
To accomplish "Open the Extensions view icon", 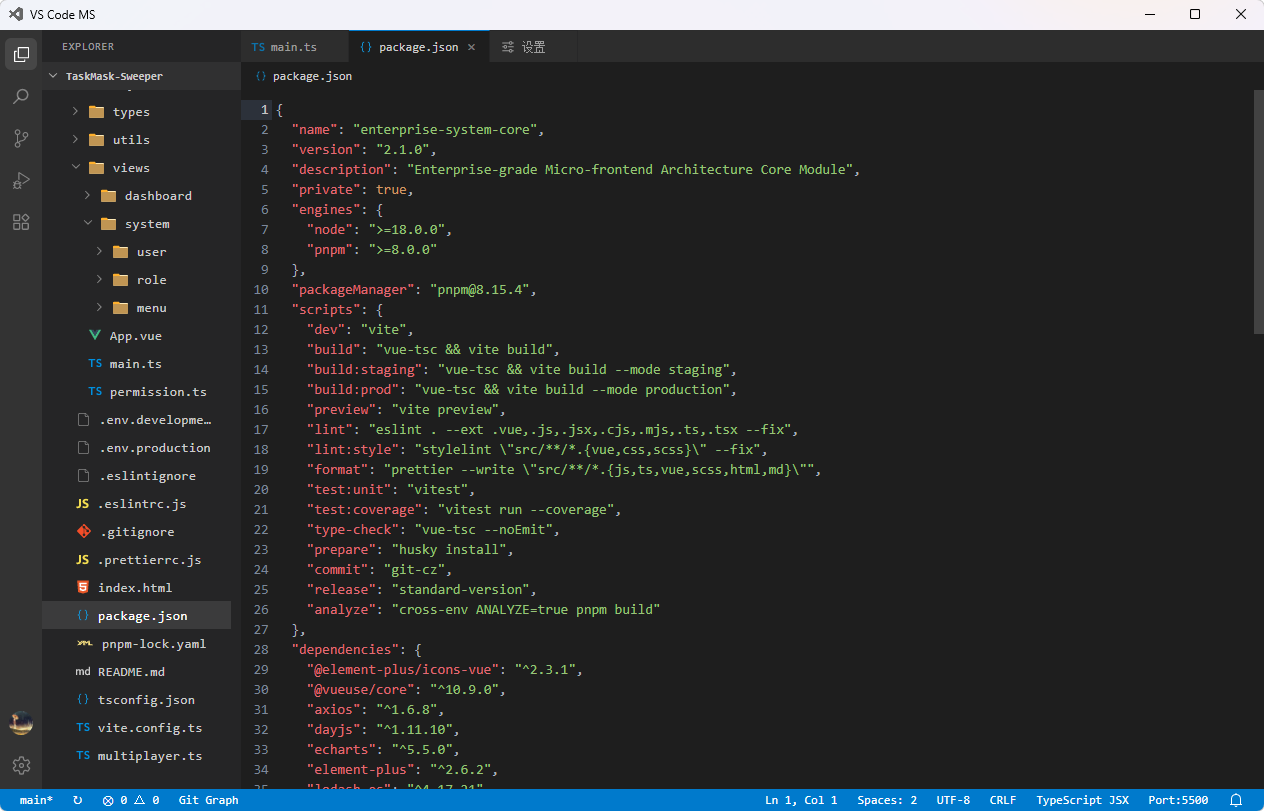I will click(x=21, y=222).
